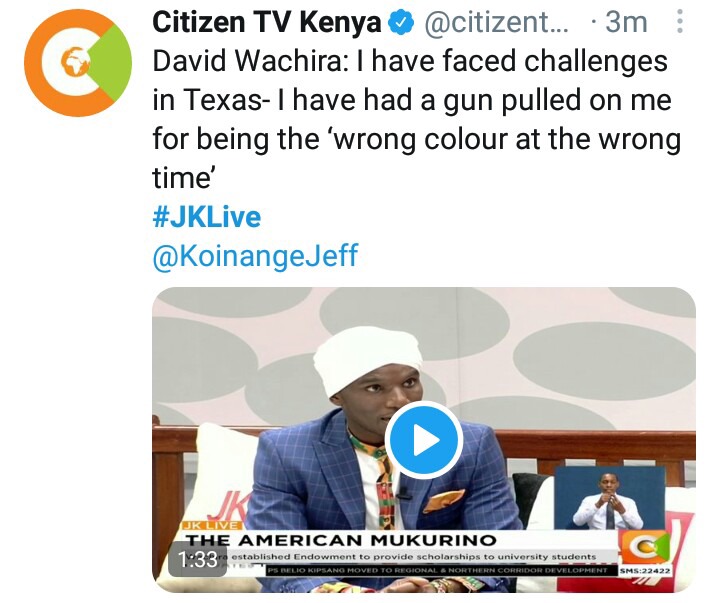720x603 pixels.
Task: Visit the @KoinangeJeff mention
Action: coord(255,255)
